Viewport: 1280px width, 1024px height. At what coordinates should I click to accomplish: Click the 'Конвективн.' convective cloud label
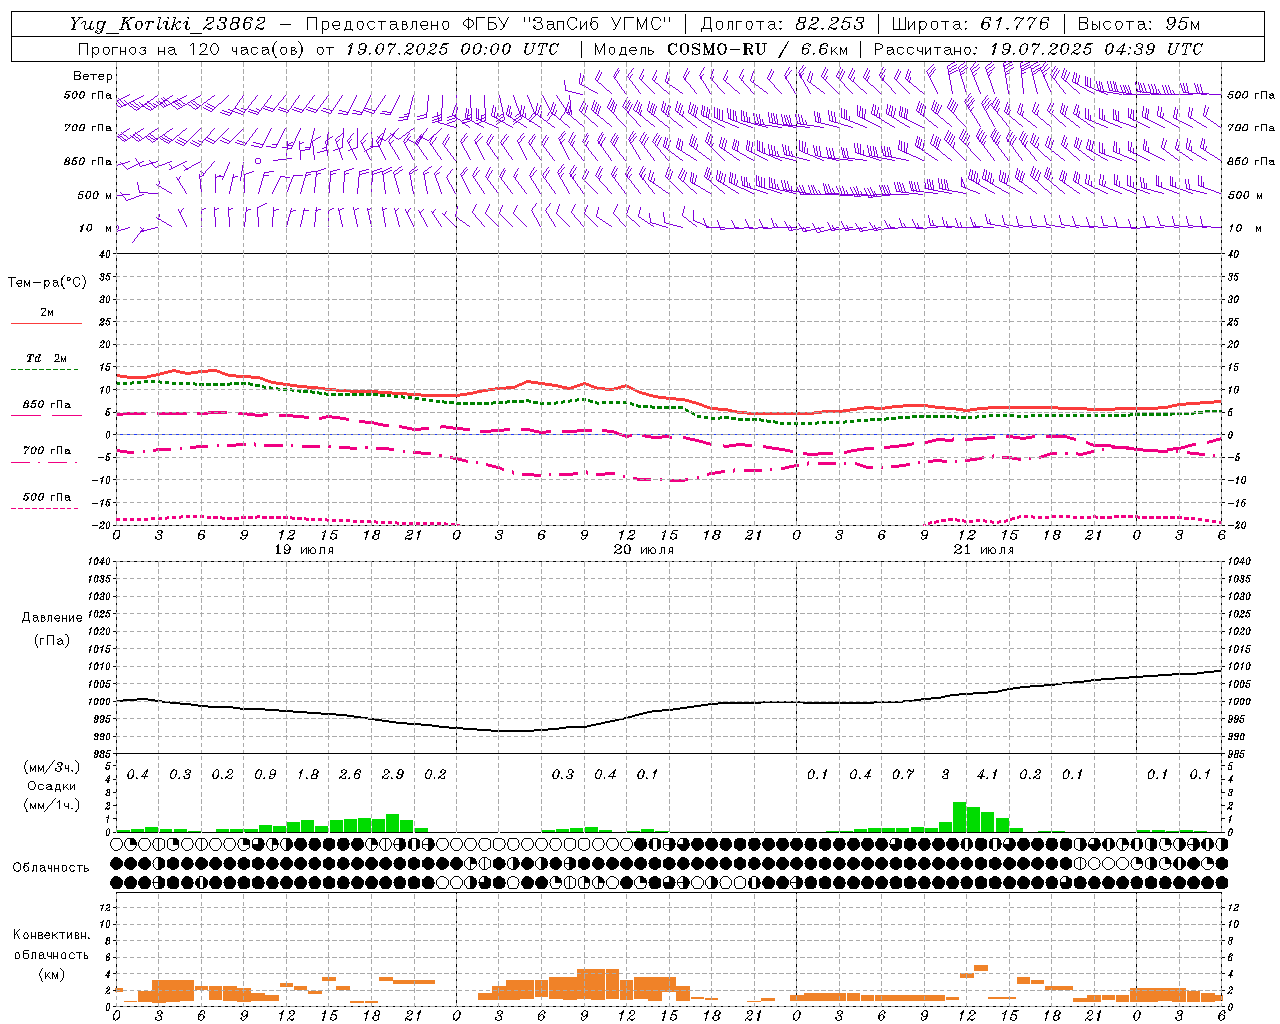[51, 935]
